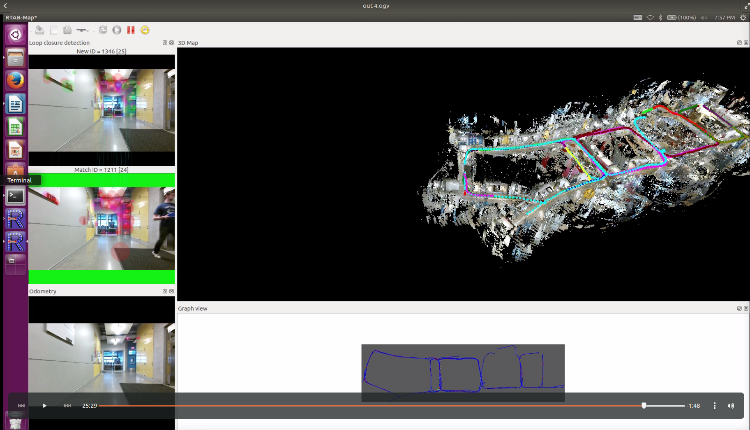The image size is (750, 430).
Task: Open LibreOffice Calc from the launcher
Action: (x=15, y=127)
